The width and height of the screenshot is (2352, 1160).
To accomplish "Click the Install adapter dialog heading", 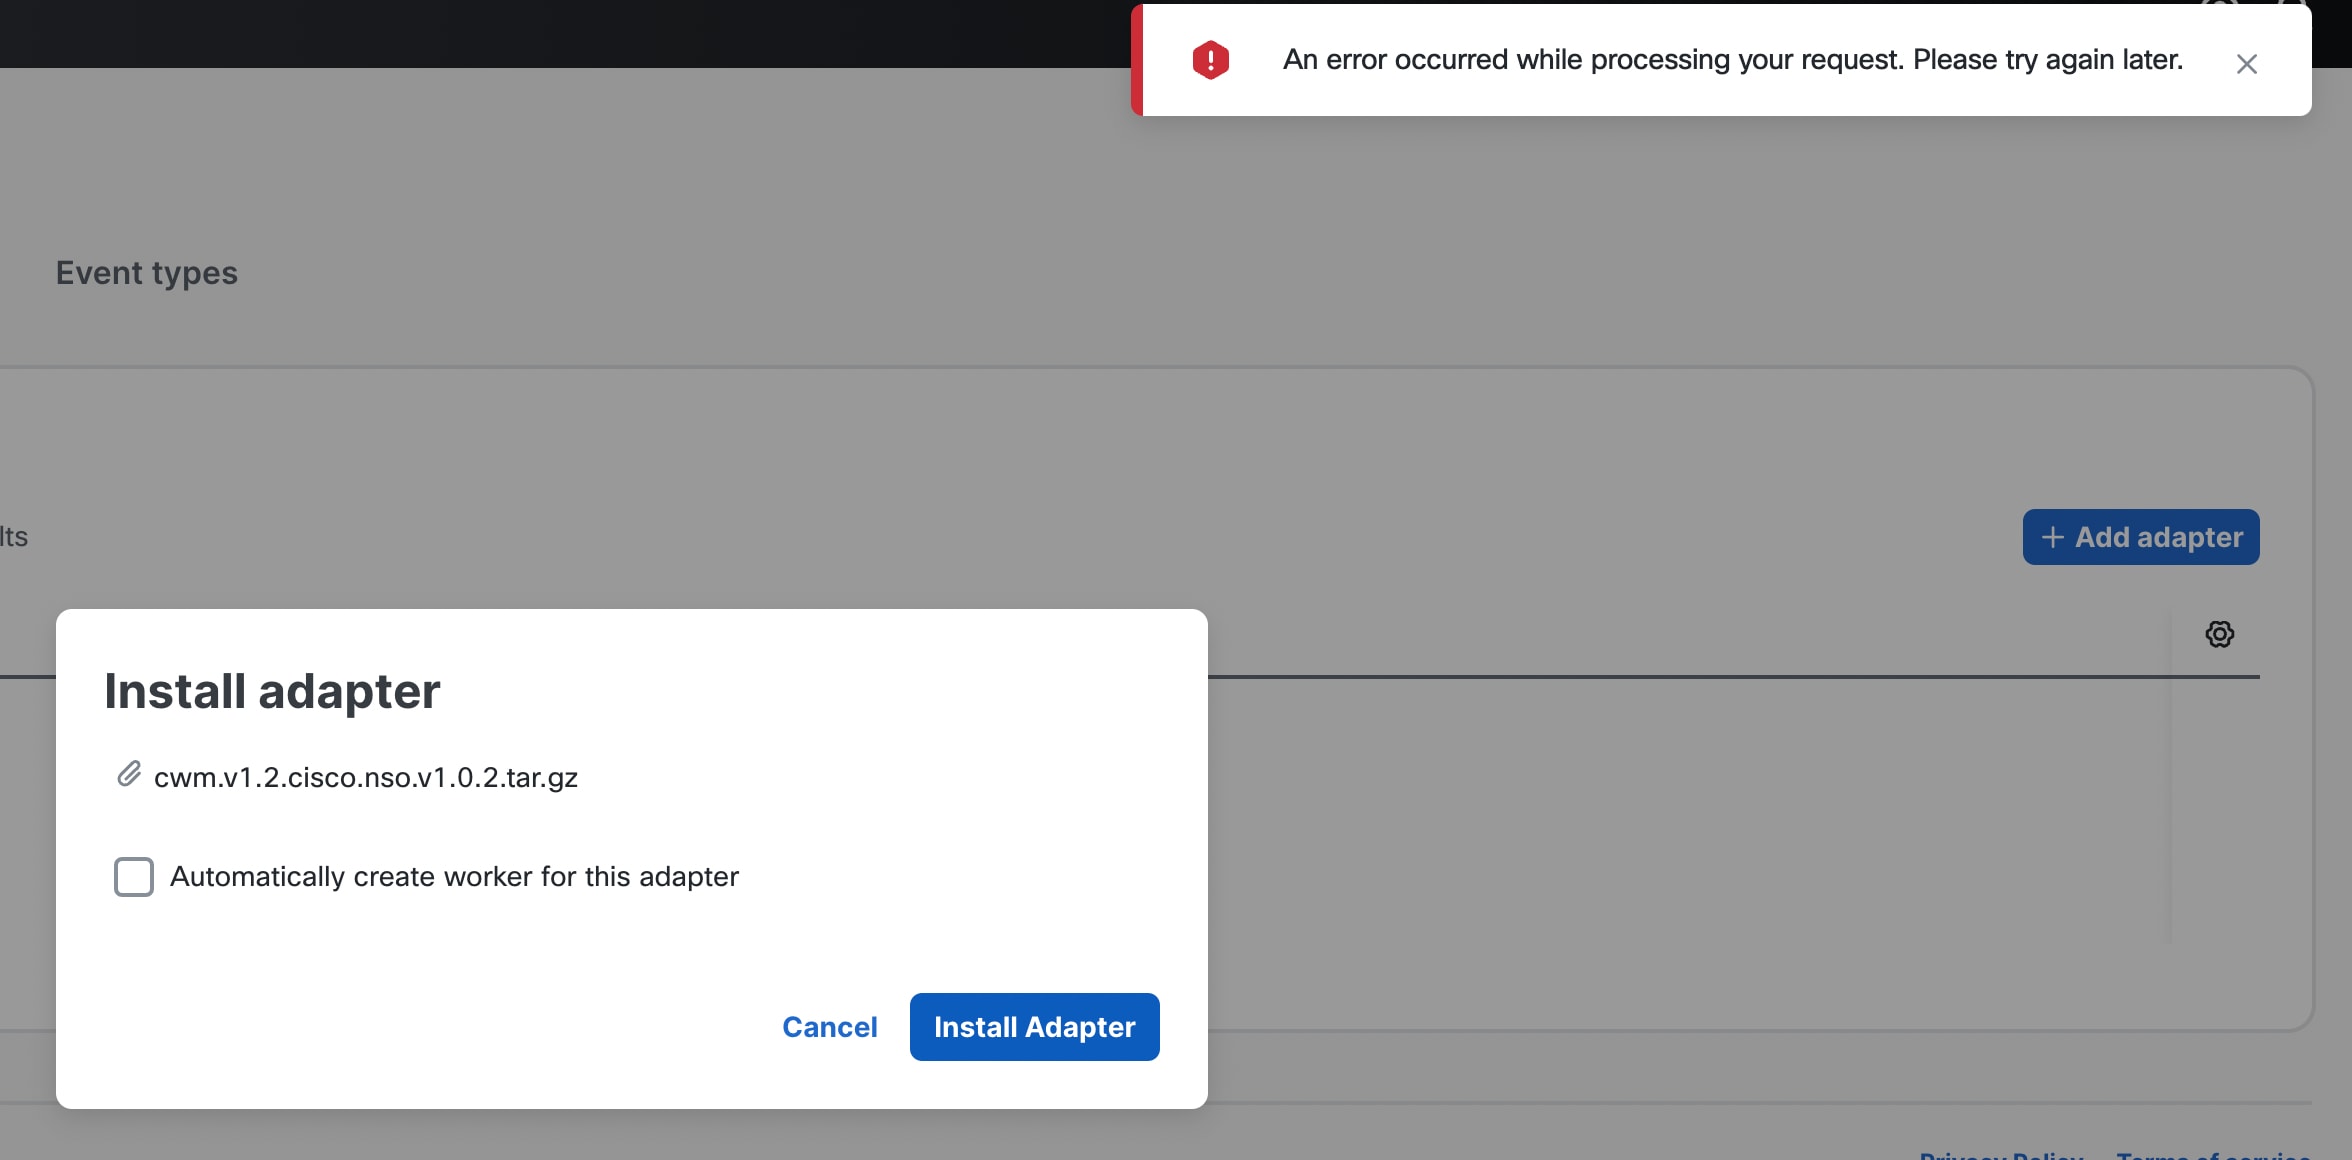I will pos(272,691).
